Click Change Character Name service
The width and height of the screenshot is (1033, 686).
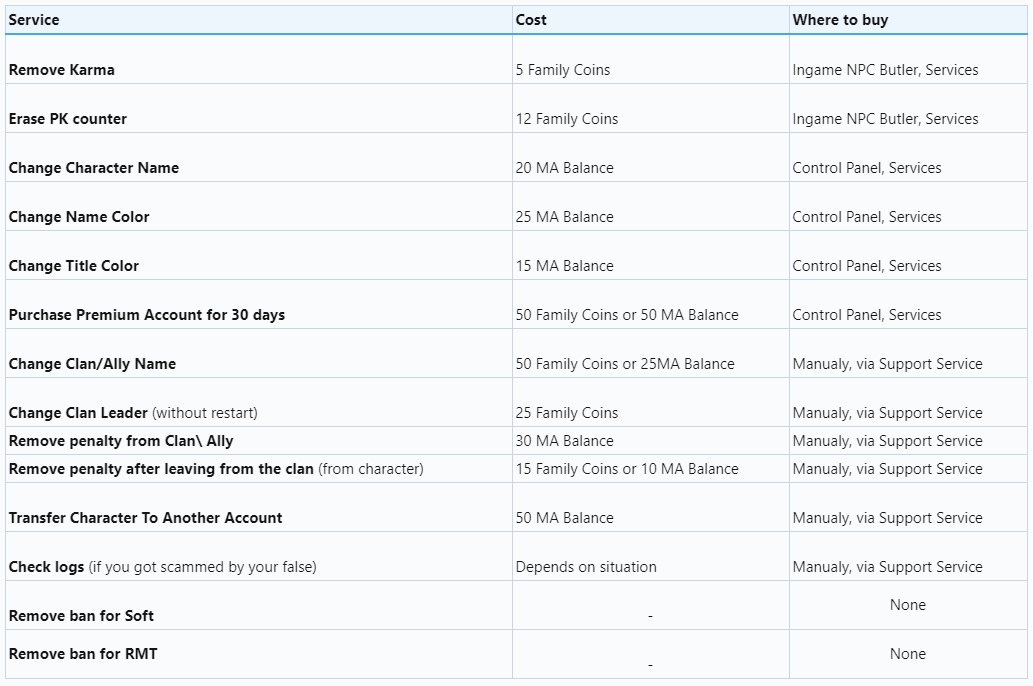[94, 168]
